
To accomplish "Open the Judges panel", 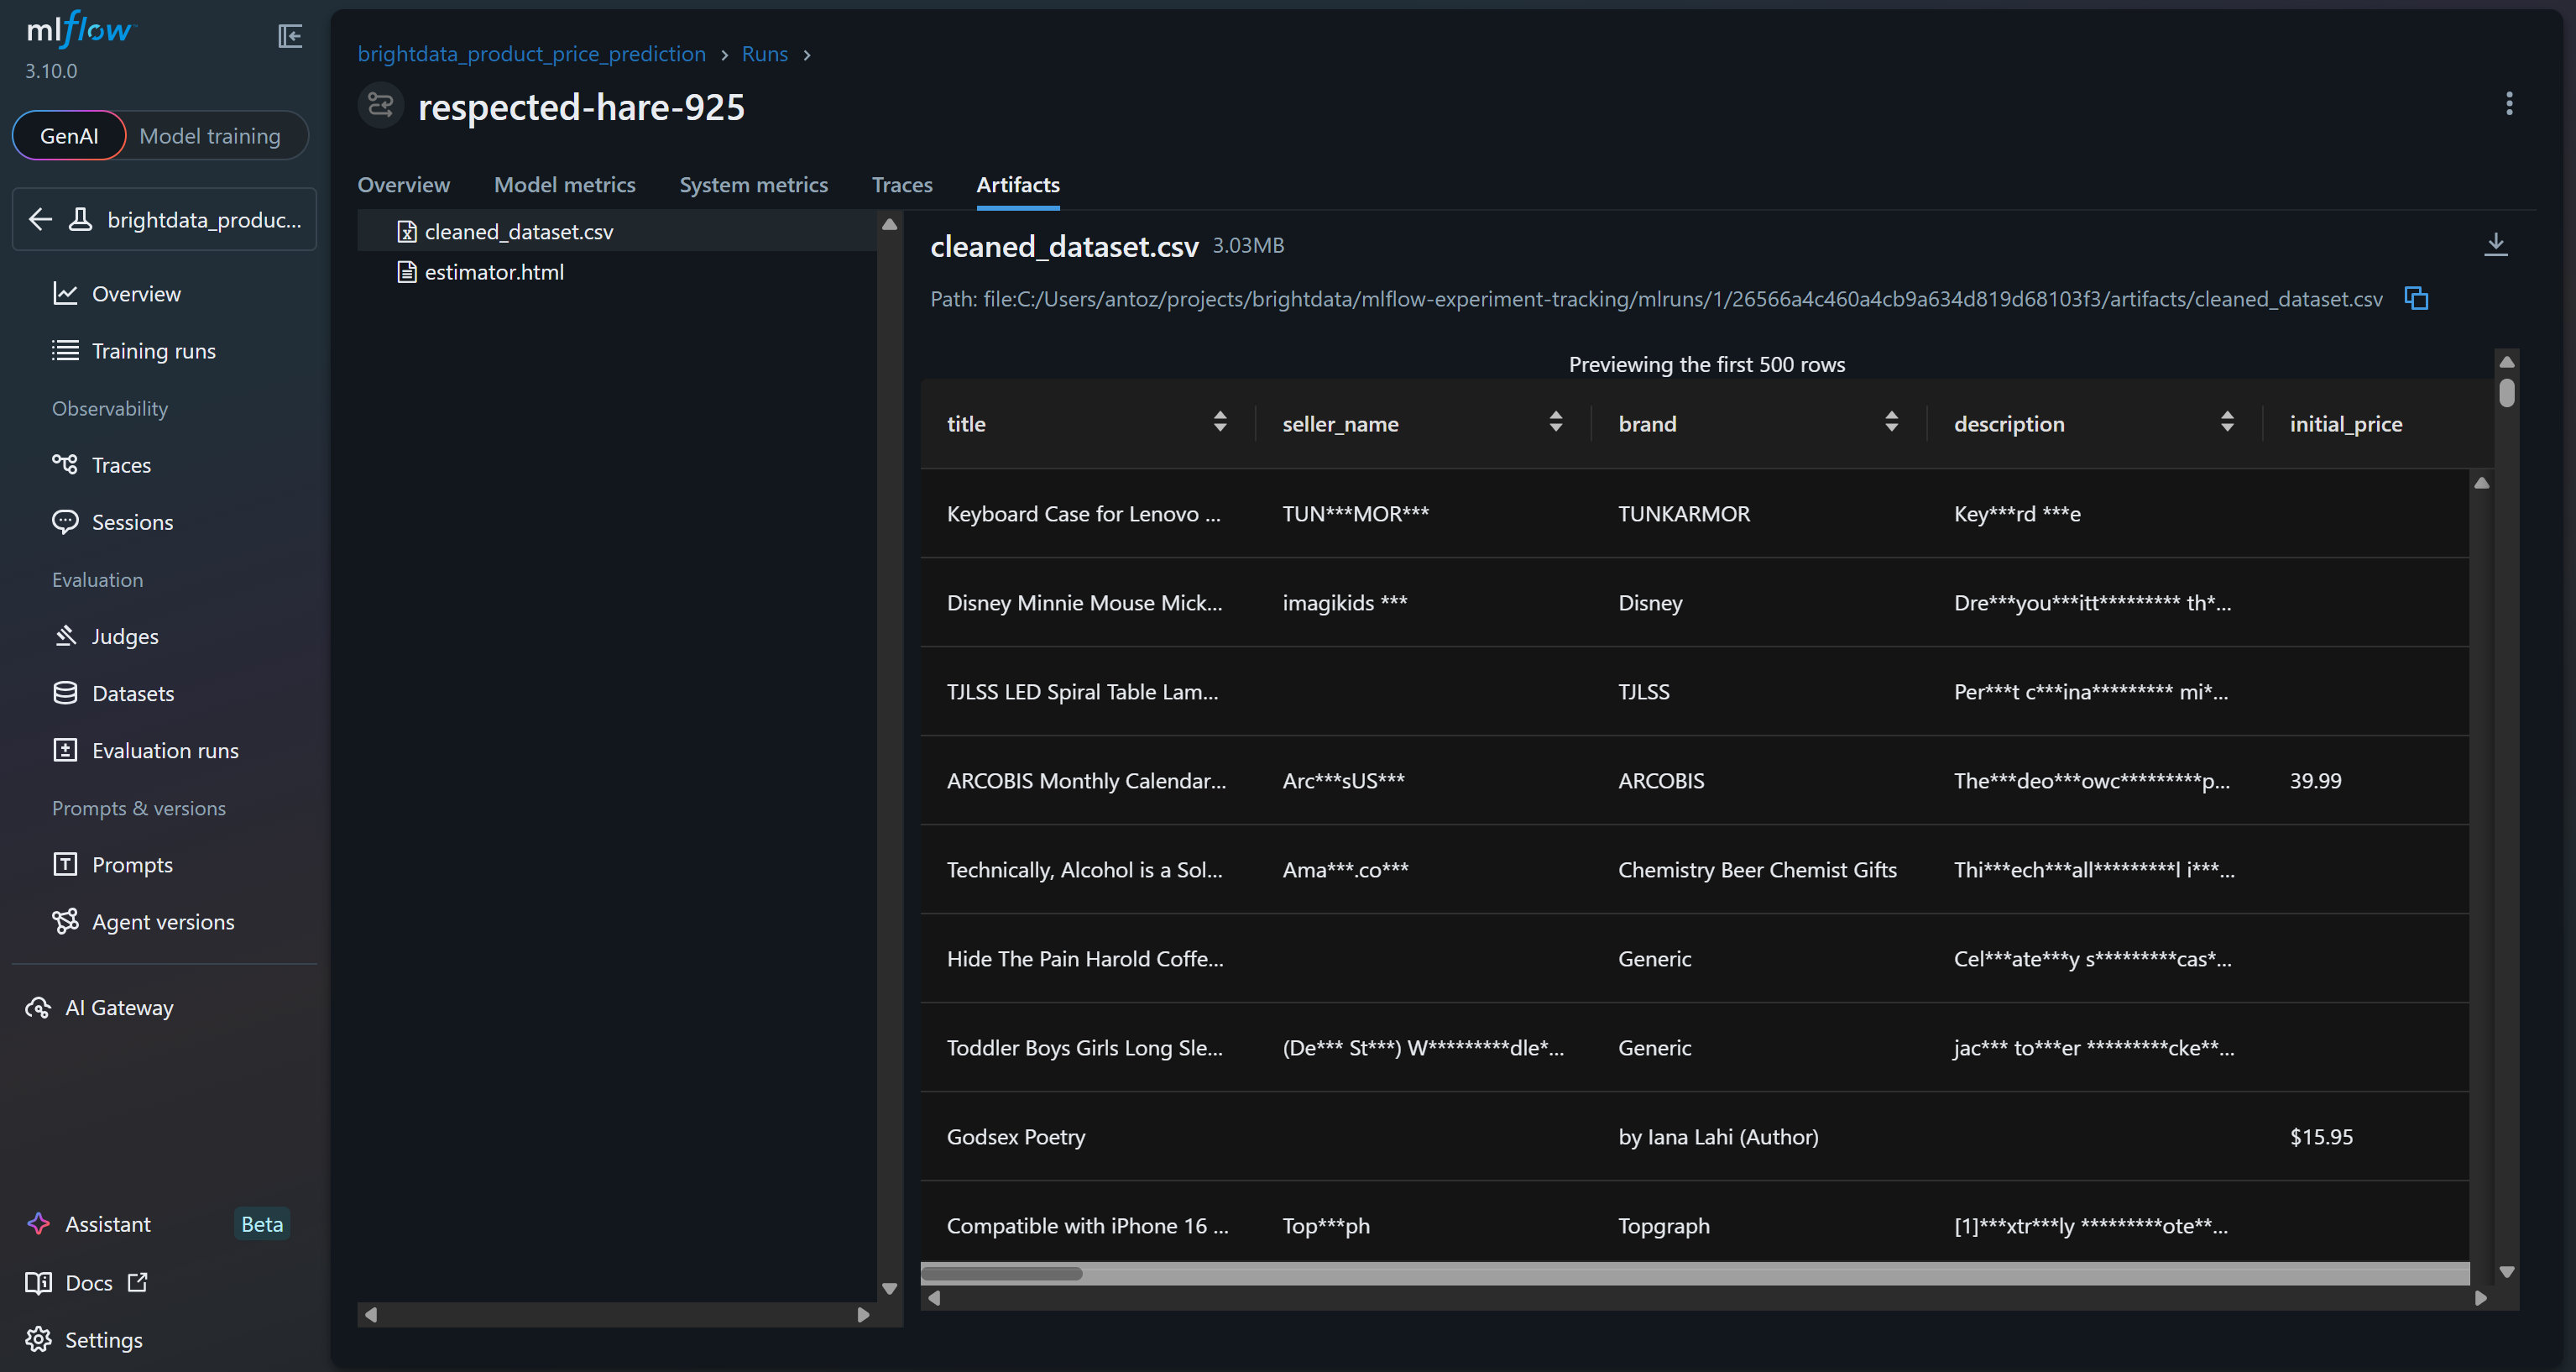I will (x=124, y=636).
